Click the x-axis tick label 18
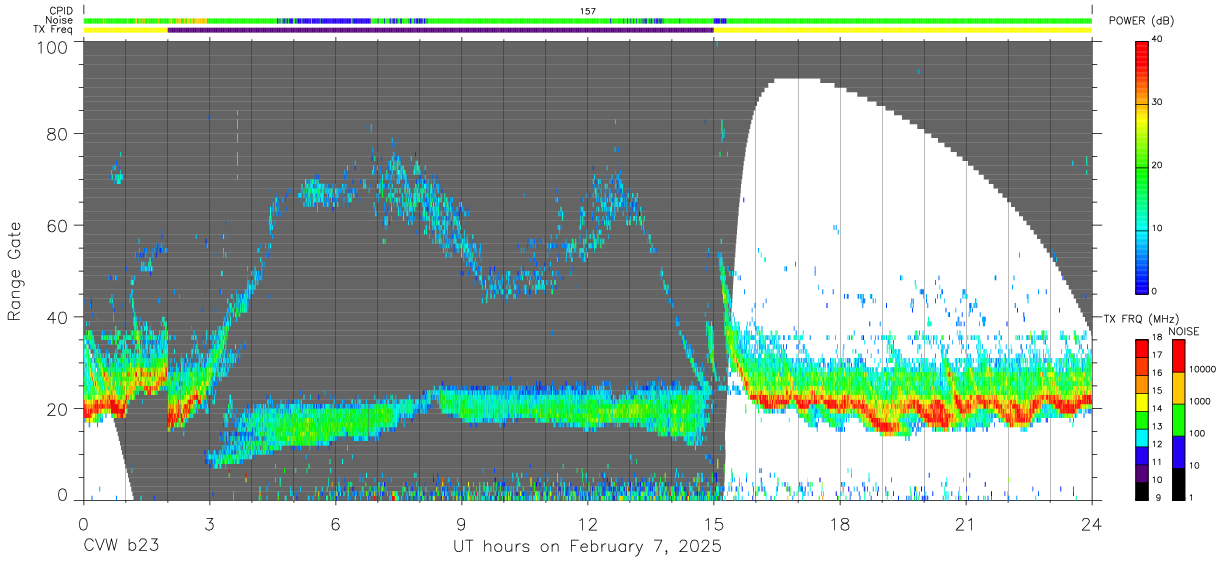This screenshot has height=567, width=1228. click(840, 524)
